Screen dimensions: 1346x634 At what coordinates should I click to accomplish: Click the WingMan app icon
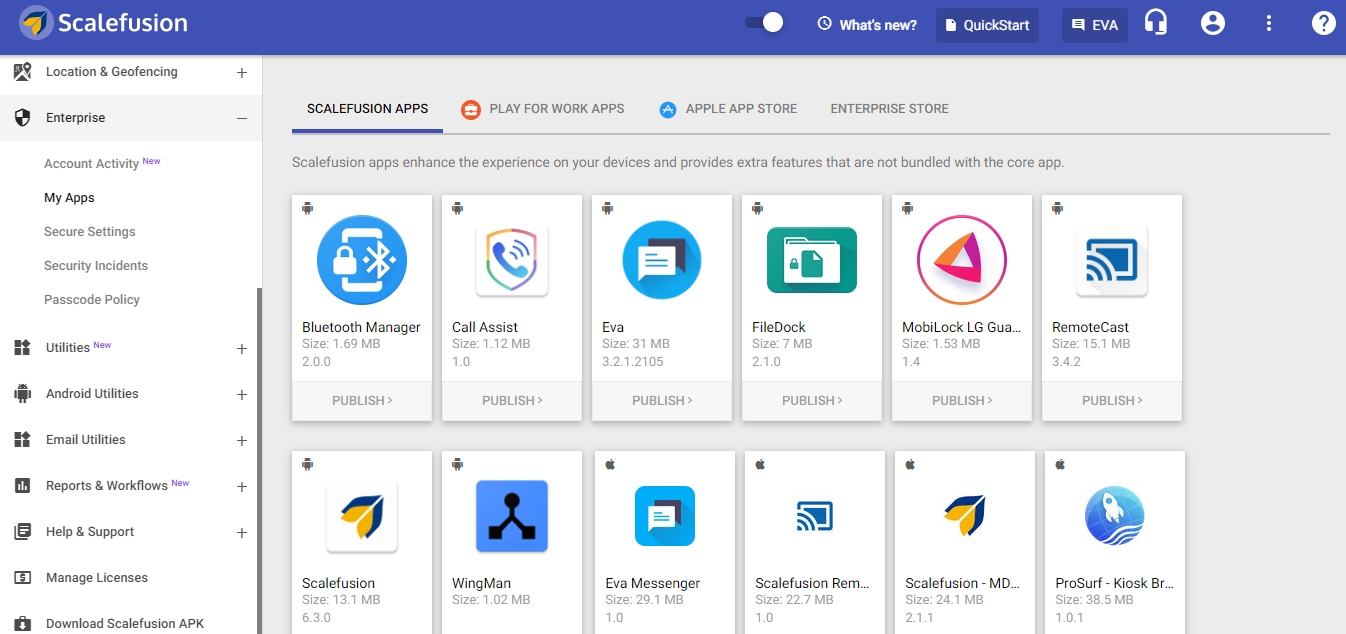tap(512, 516)
